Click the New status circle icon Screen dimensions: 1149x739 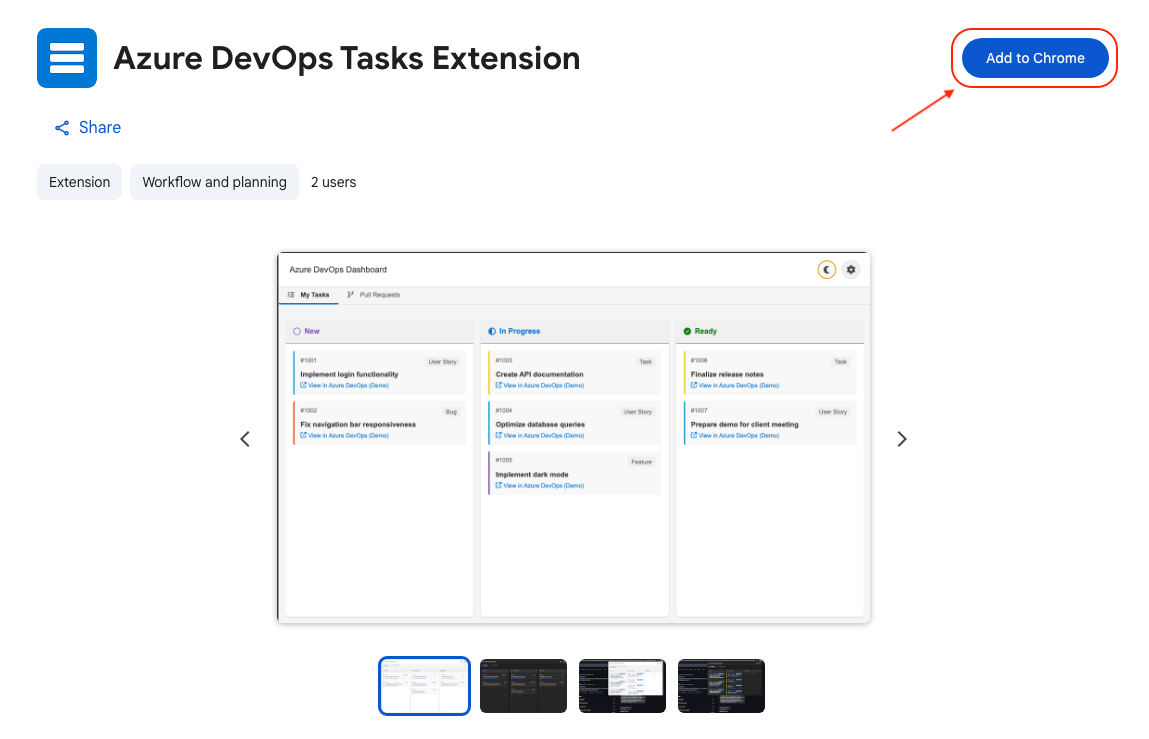click(x=297, y=331)
